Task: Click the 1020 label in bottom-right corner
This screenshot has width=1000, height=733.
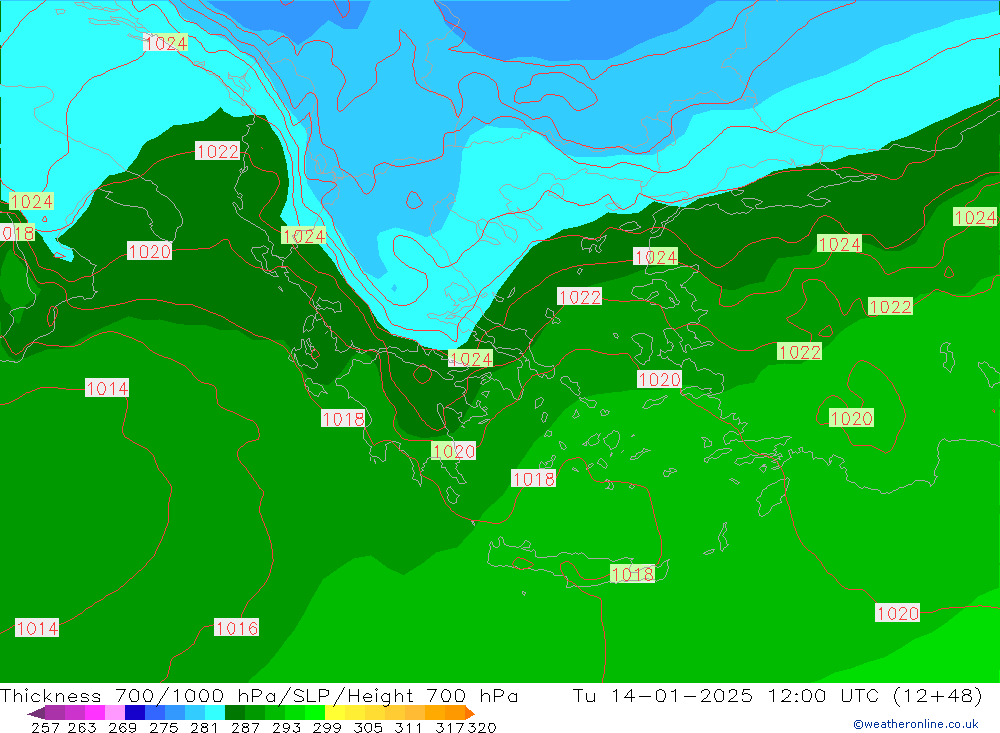Action: tap(897, 613)
